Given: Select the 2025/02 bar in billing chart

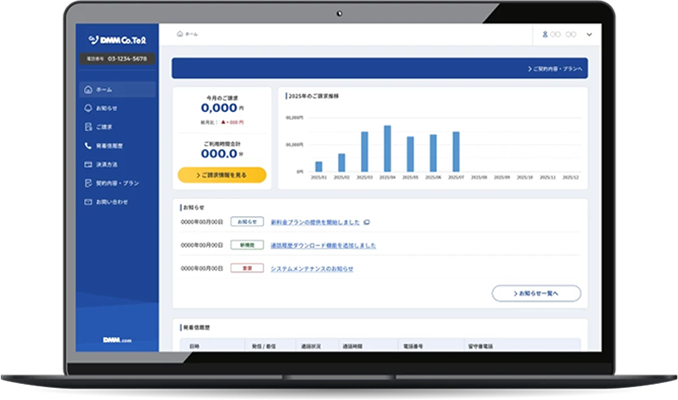Looking at the screenshot, I should pos(342,163).
